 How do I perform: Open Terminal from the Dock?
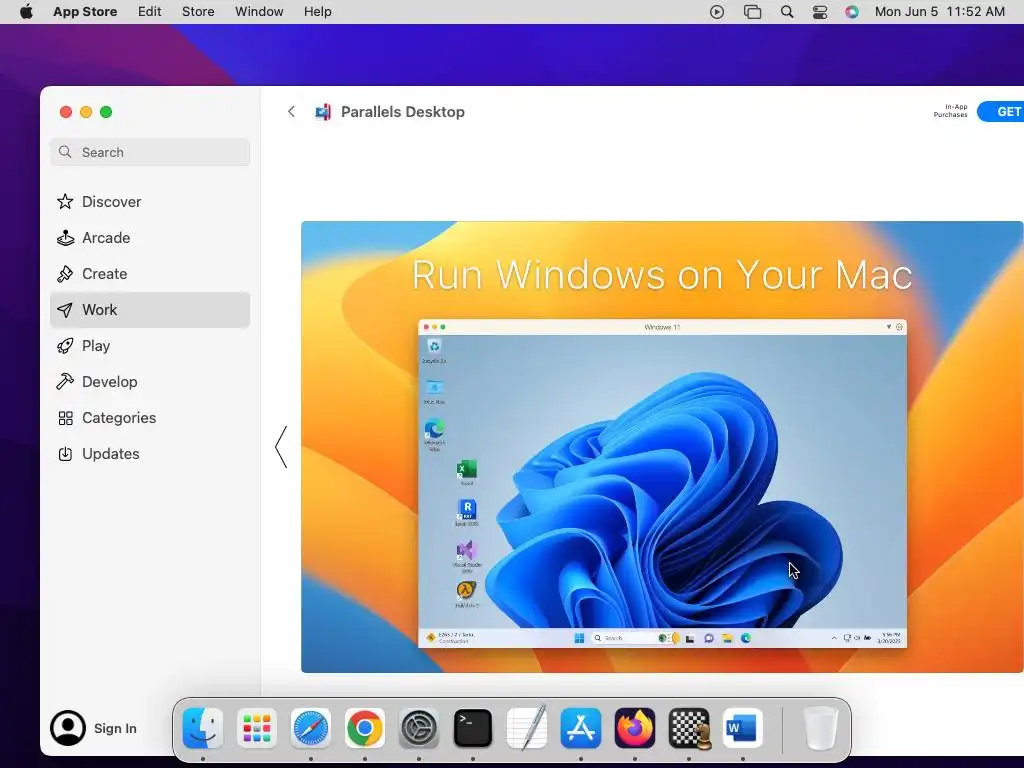[x=473, y=728]
